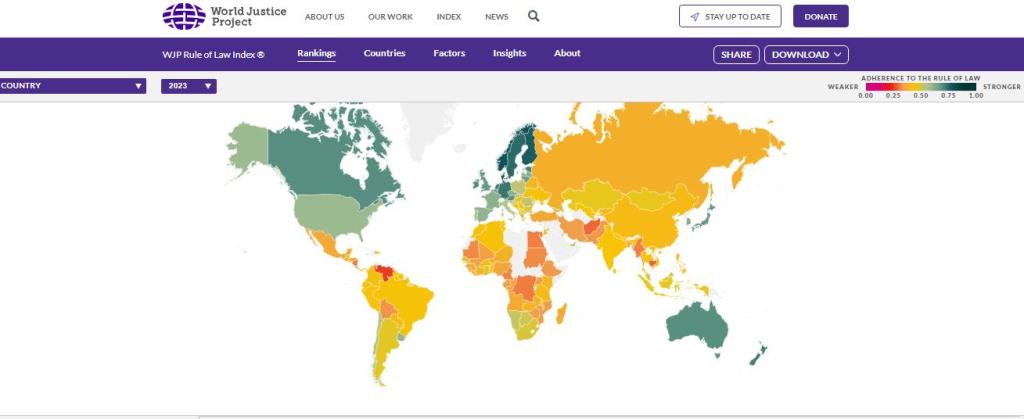Open the About Us menu item
The height and width of the screenshot is (419, 1024).
pyautogui.click(x=324, y=17)
